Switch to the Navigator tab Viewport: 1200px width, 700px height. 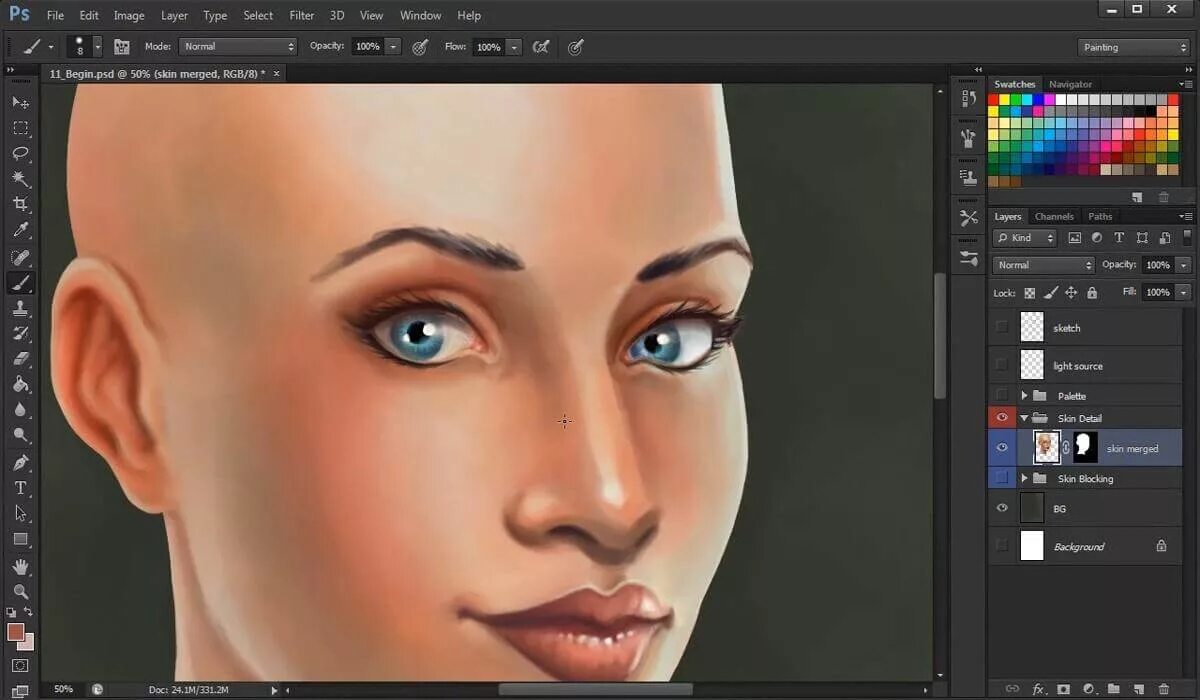pyautogui.click(x=1070, y=84)
